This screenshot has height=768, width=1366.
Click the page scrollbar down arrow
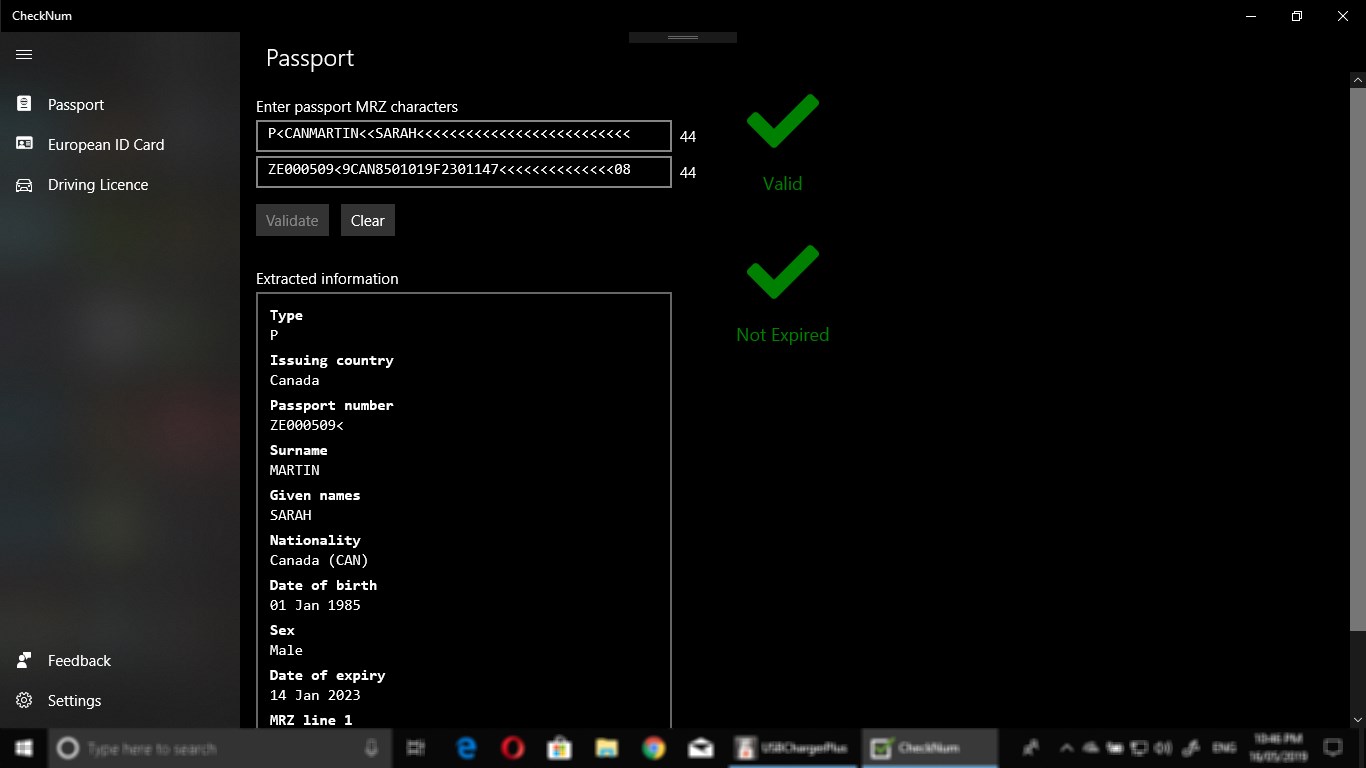click(1358, 720)
